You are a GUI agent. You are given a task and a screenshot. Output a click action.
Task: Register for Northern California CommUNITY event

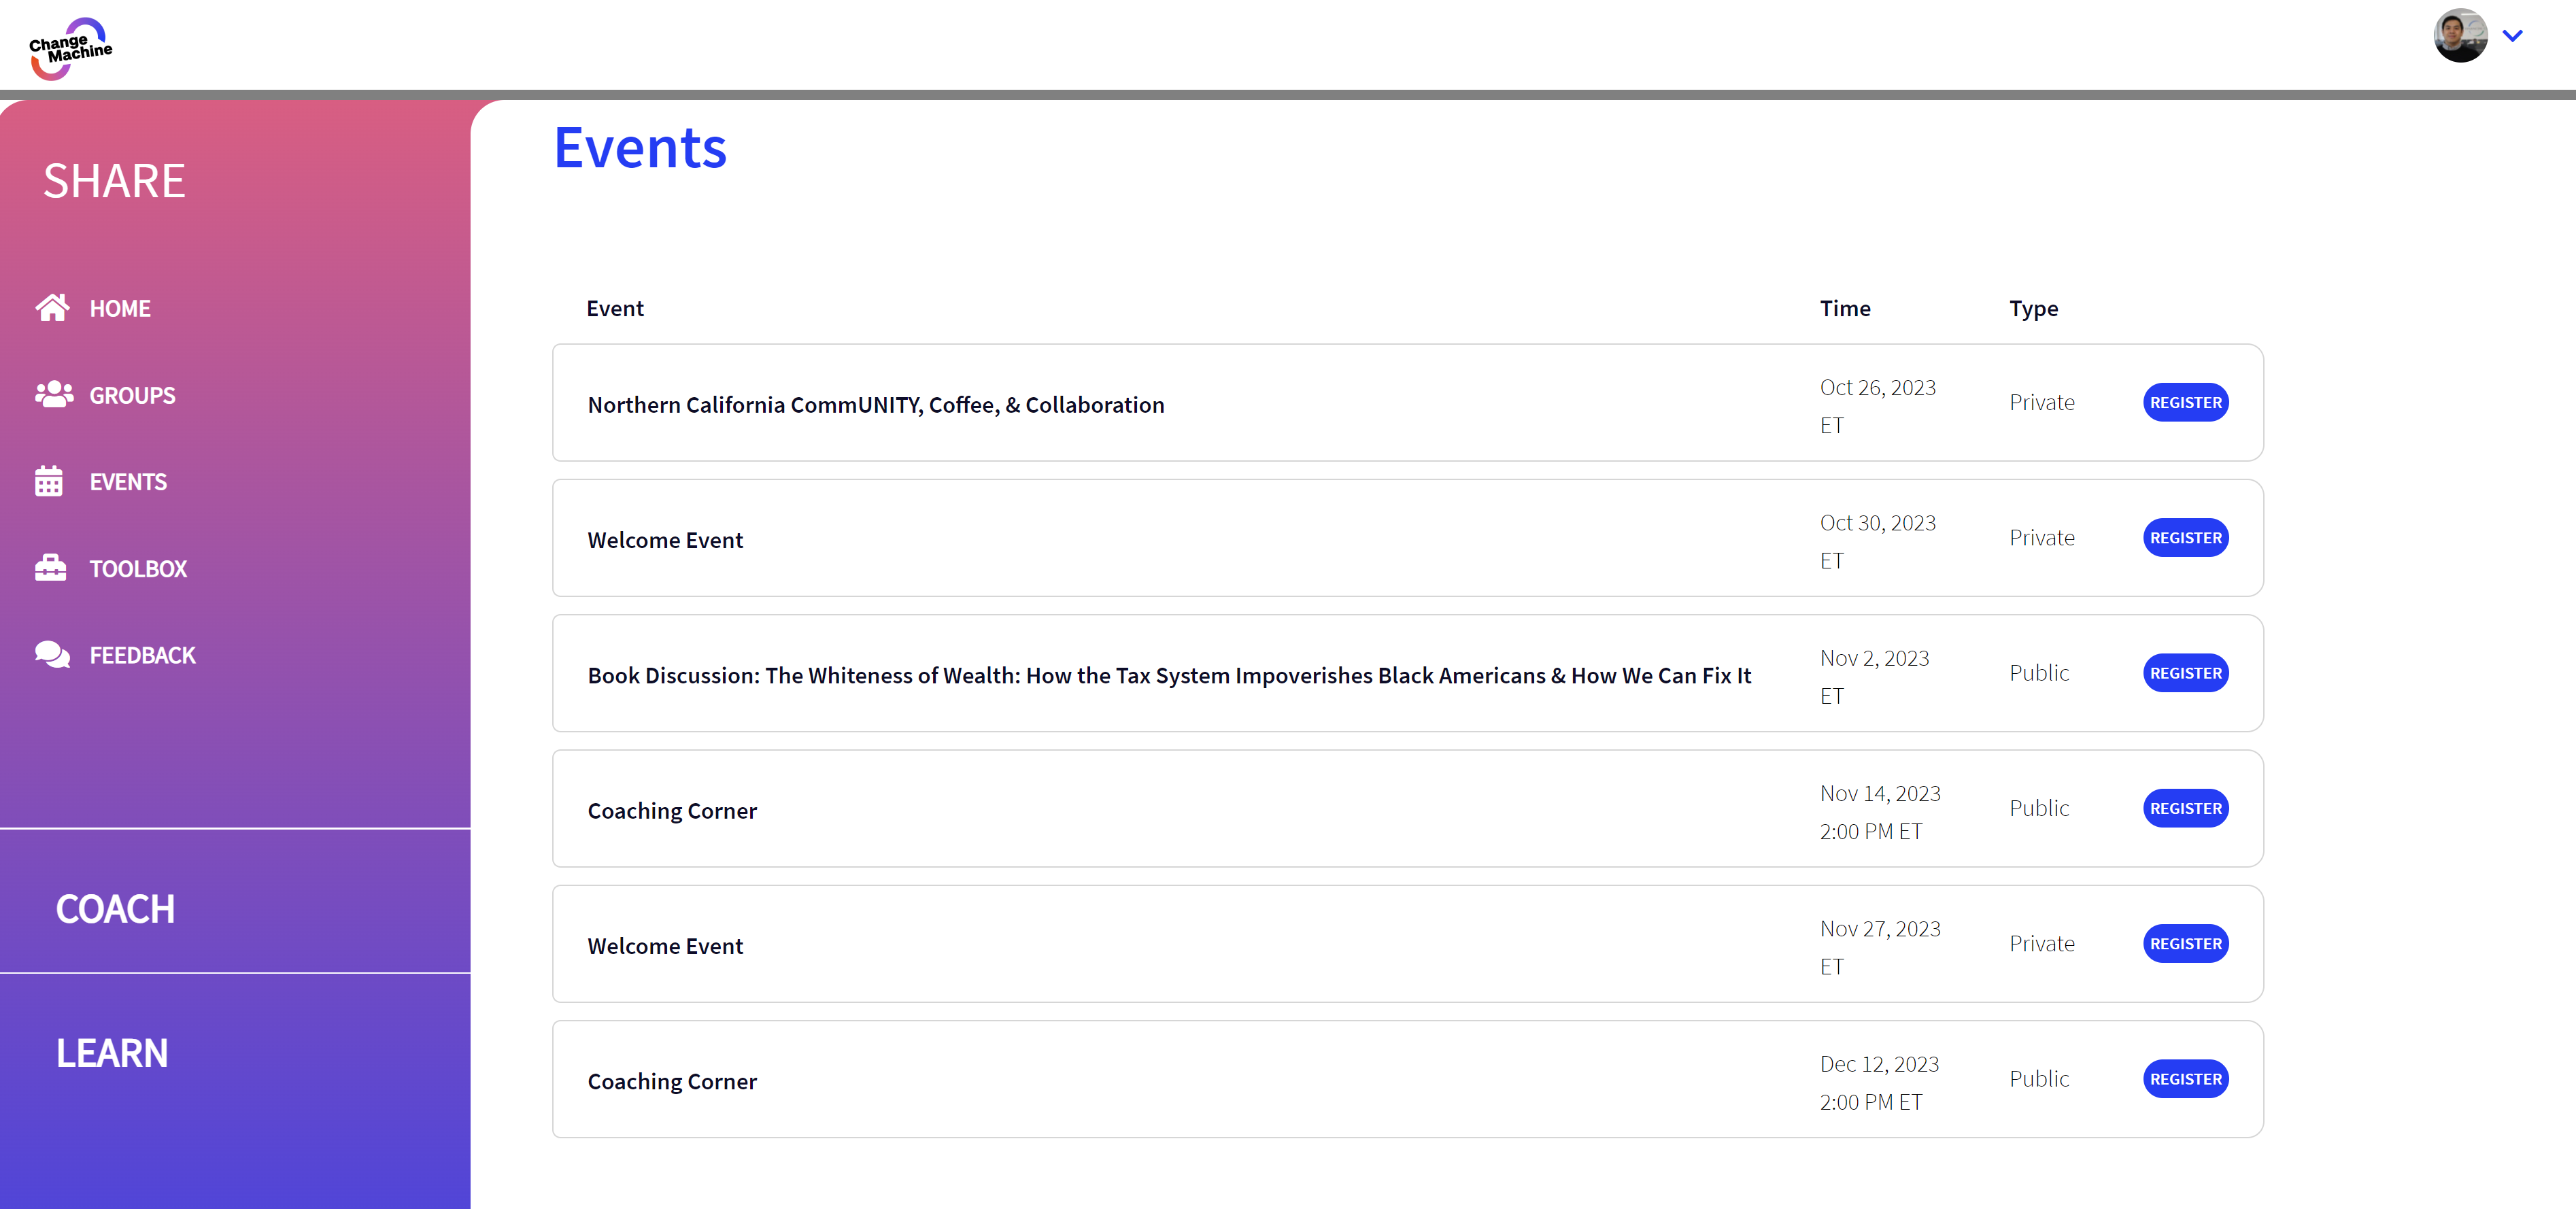point(2185,402)
